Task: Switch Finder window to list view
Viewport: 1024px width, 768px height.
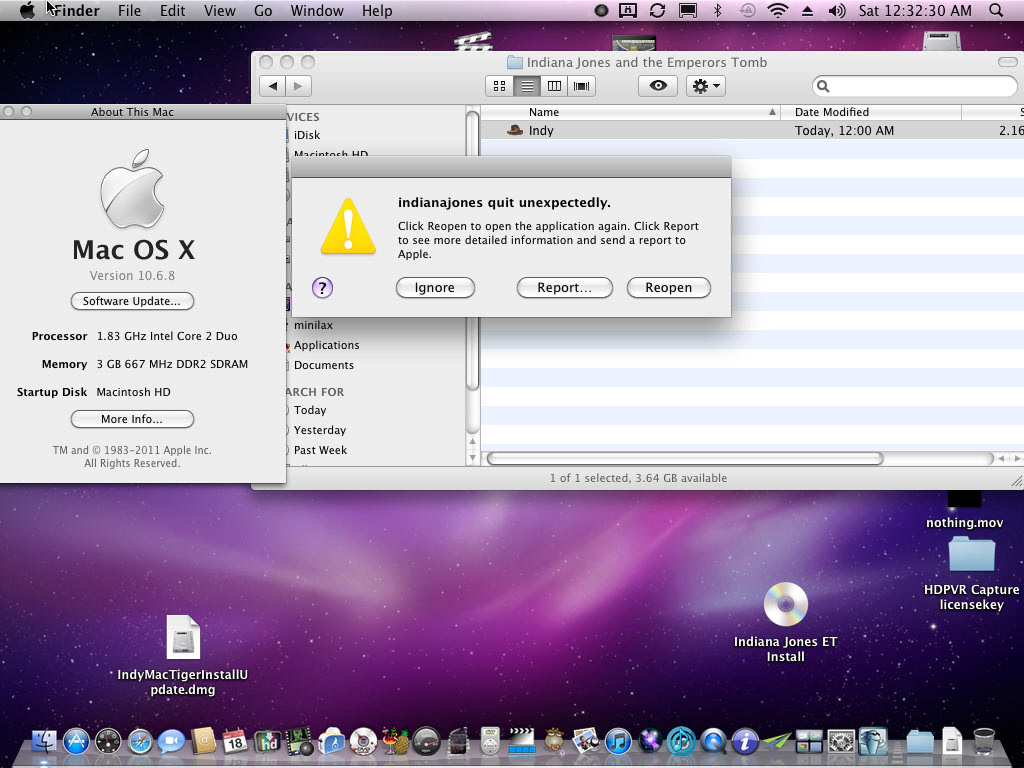Action: 527,86
